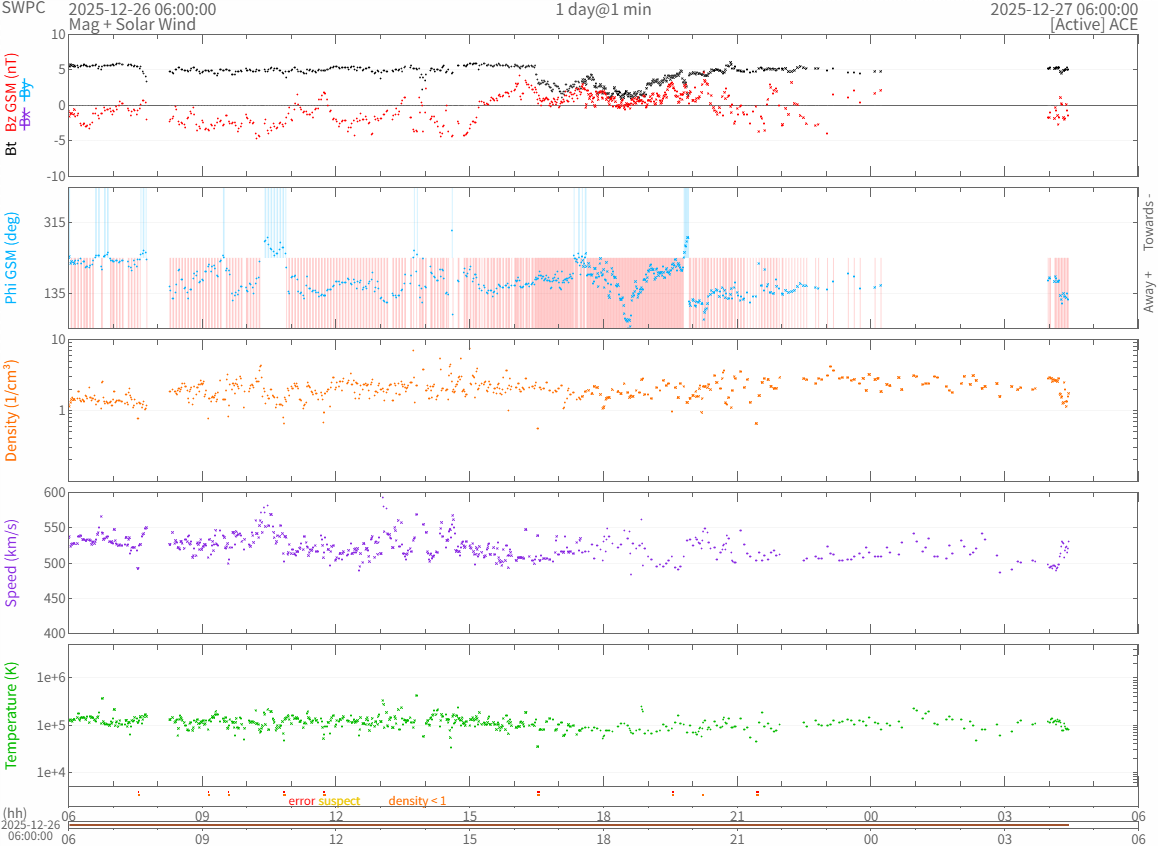Click the start time 2025-12-26 06:00:00 at top
This screenshot has height=846, width=1158.
coord(142,9)
